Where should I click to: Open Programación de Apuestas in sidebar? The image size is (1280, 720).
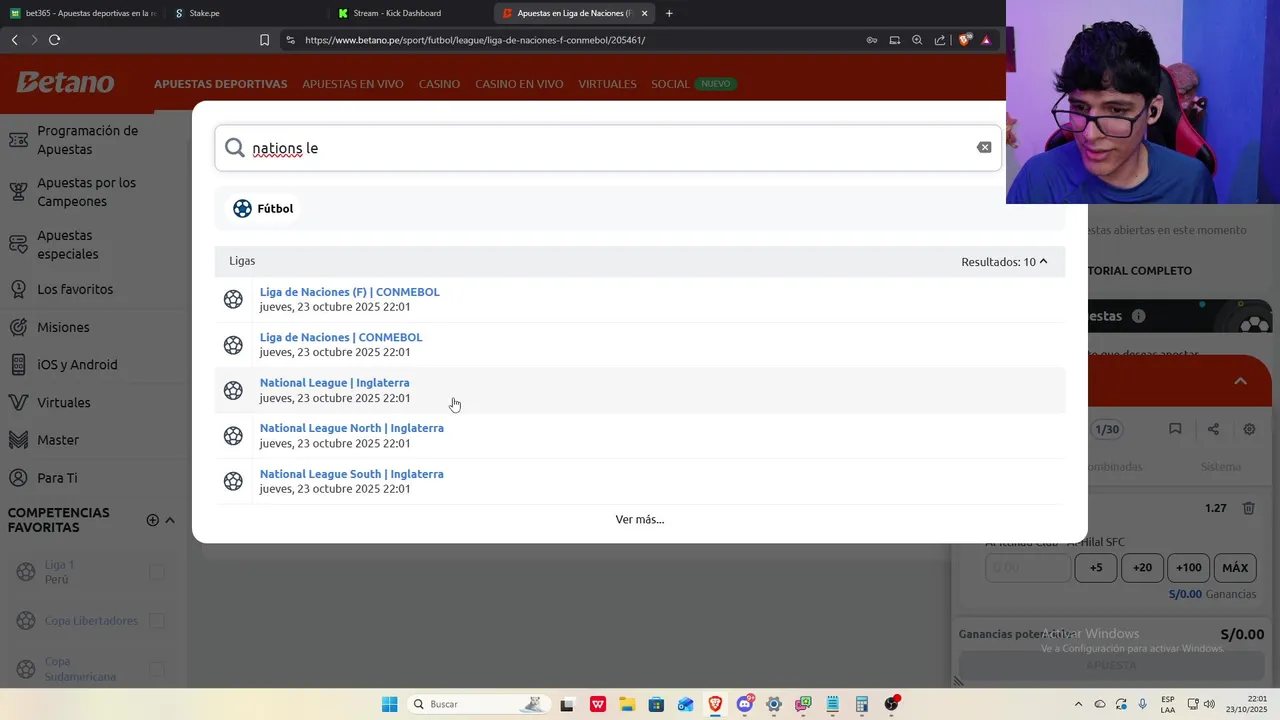click(87, 140)
